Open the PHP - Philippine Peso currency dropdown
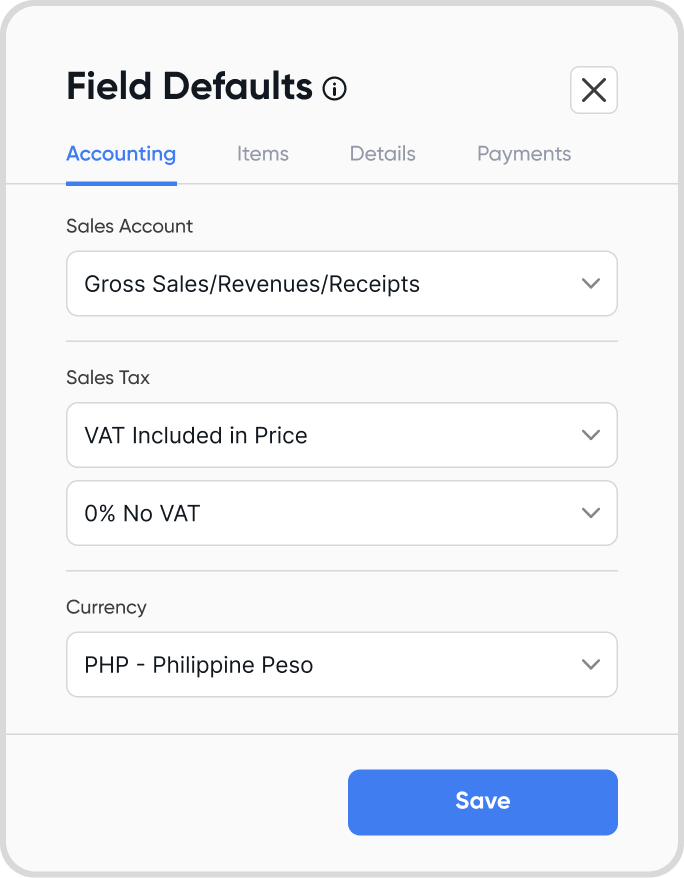684x878 pixels. [341, 665]
